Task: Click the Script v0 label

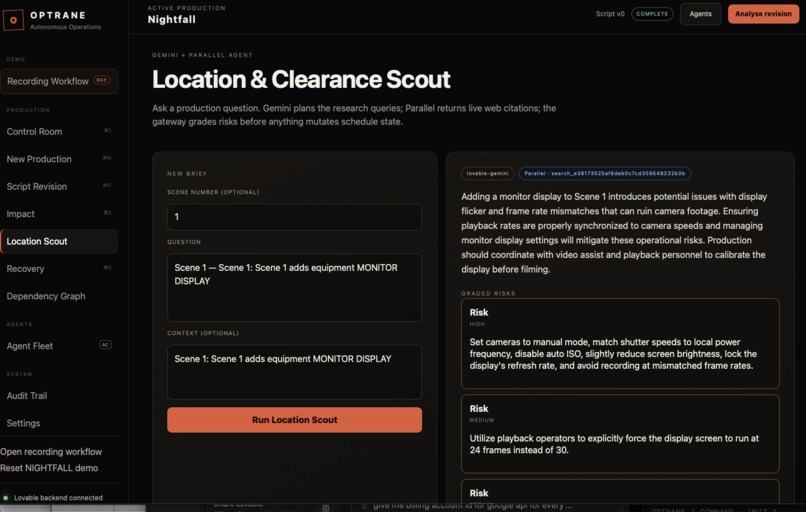Action: point(610,14)
